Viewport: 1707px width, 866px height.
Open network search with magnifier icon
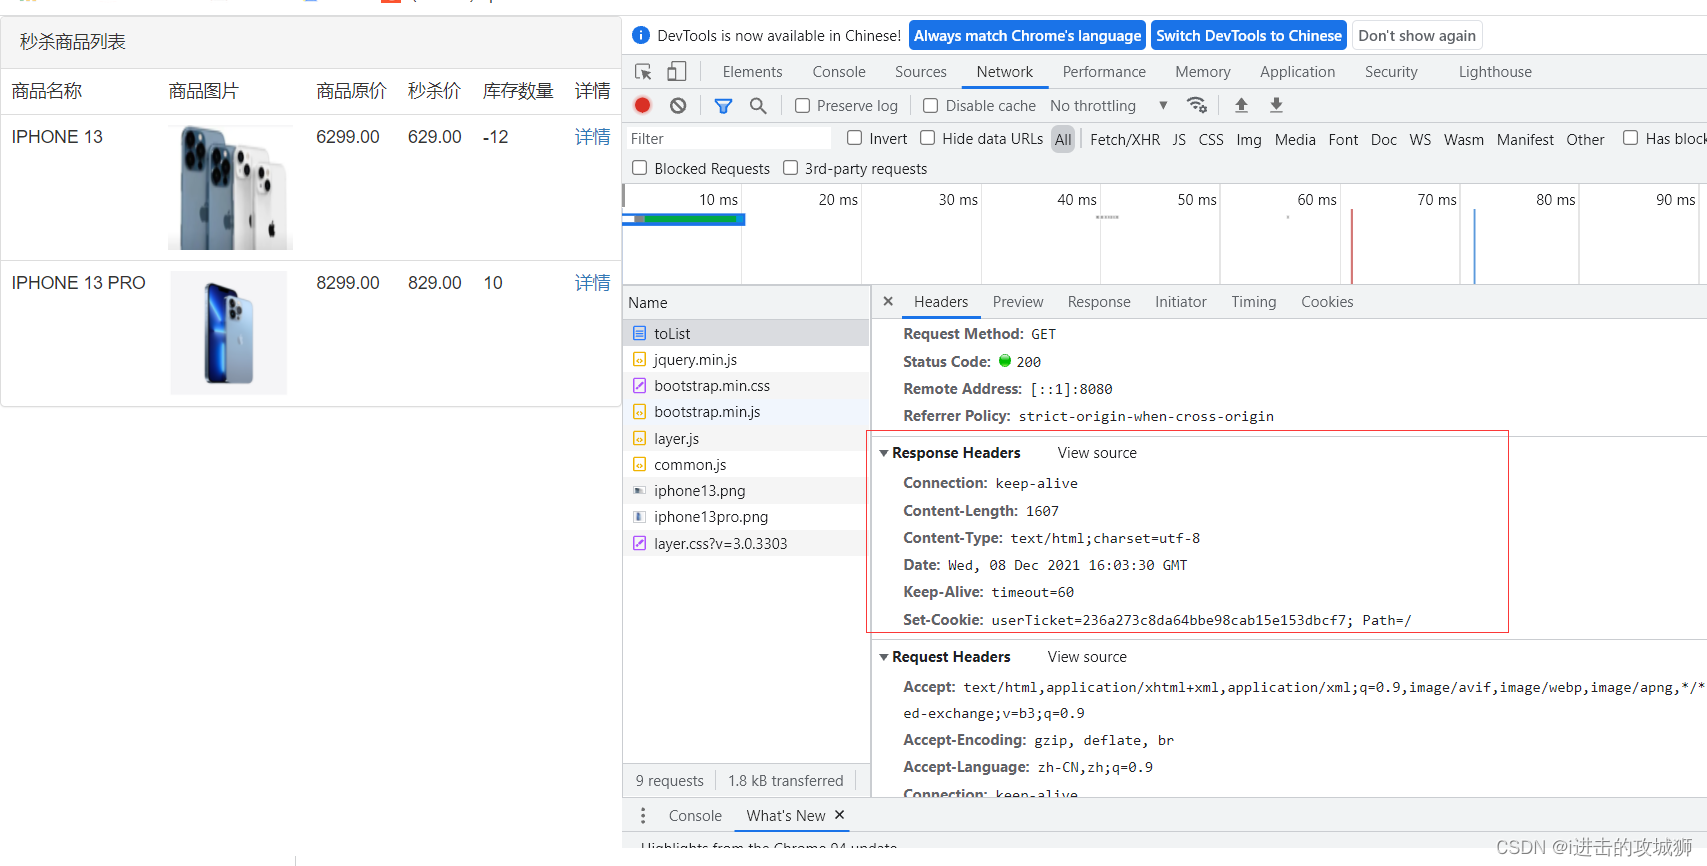pos(758,105)
